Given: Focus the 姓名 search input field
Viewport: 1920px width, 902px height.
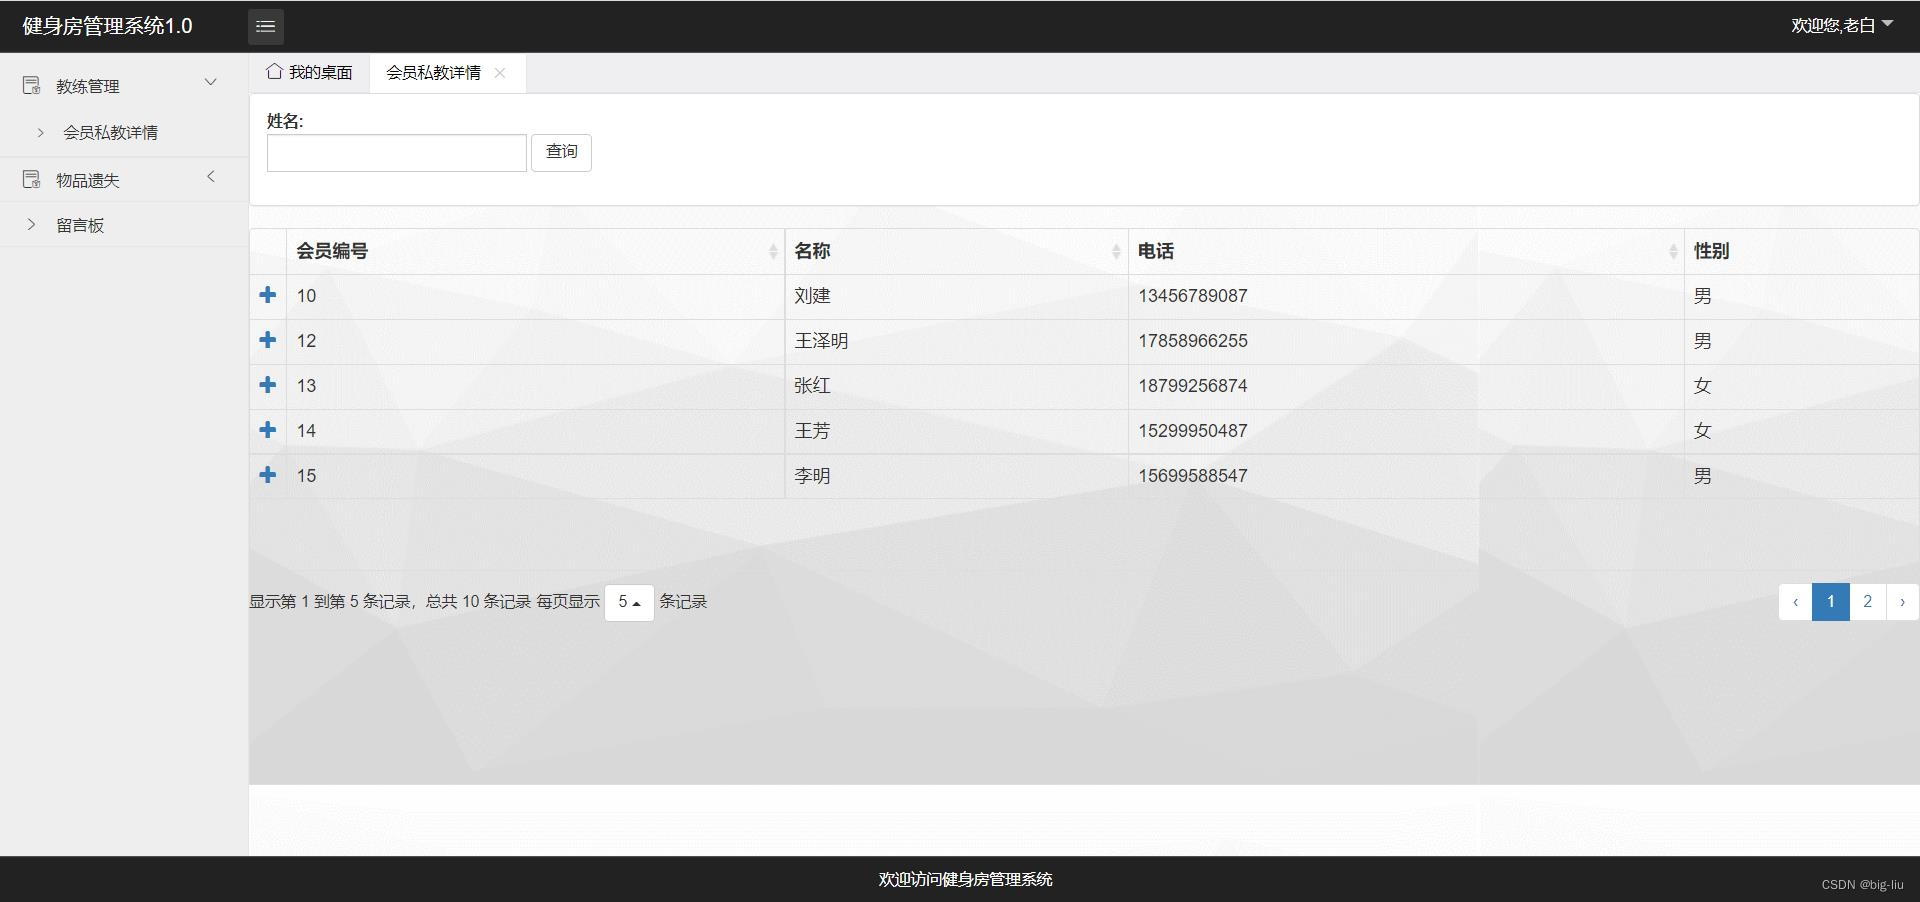Looking at the screenshot, I should click(397, 153).
